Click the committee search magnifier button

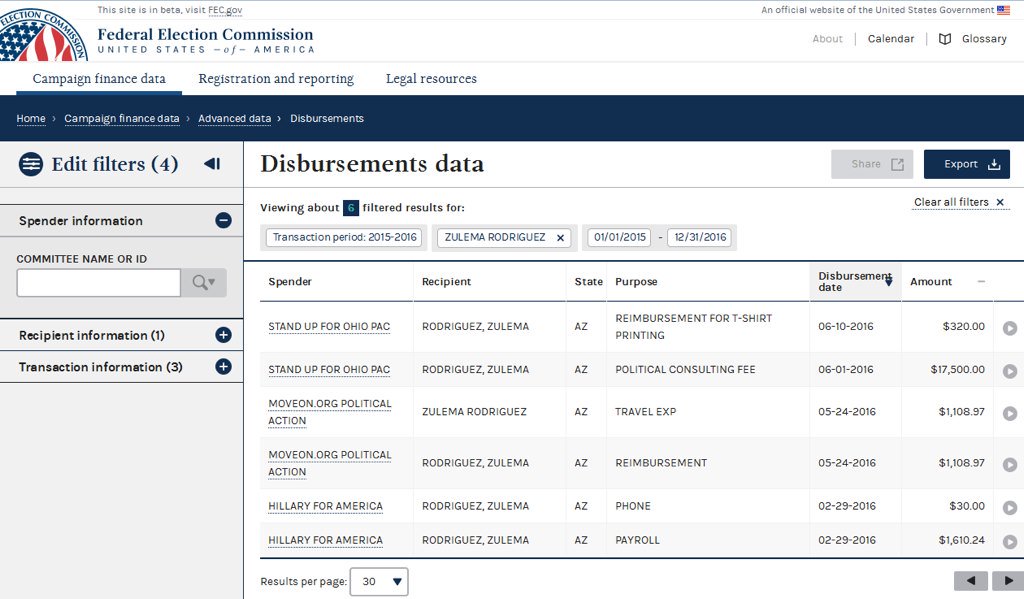[204, 283]
